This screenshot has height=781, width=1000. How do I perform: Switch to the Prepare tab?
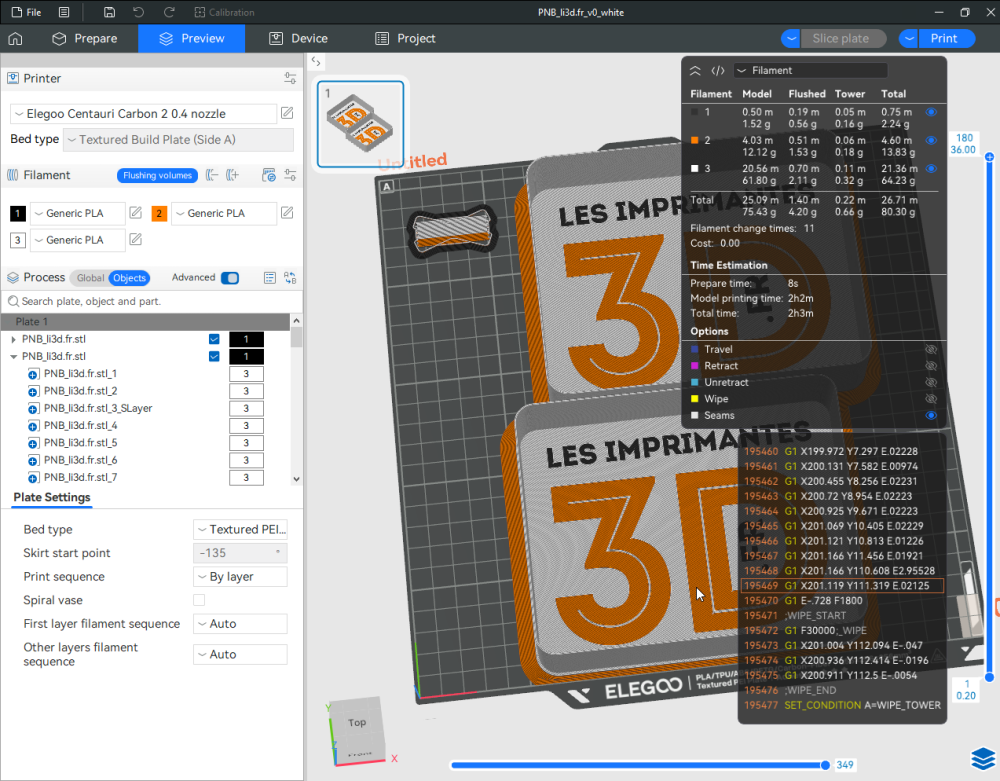point(86,38)
